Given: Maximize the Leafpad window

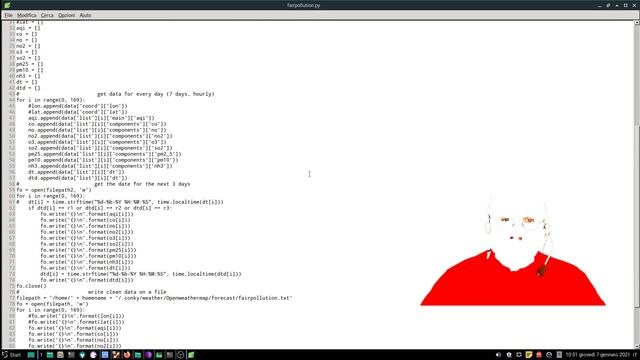Looking at the screenshot, I should tap(625, 5).
